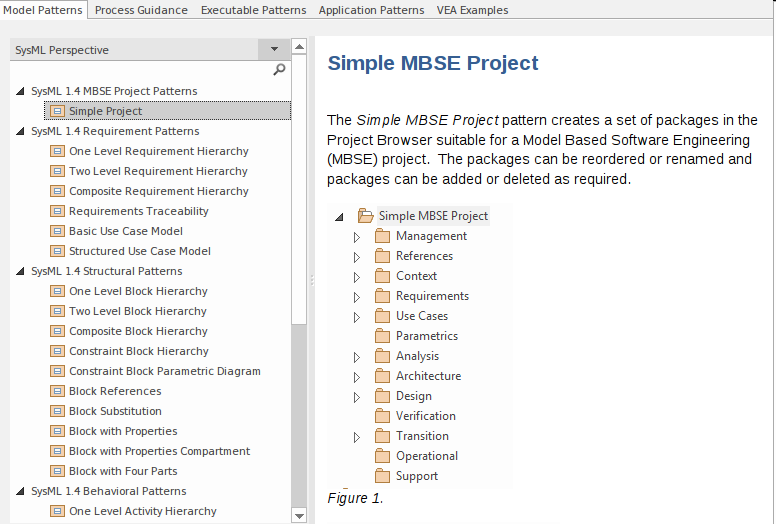Open the Executable Patterns tab
Viewport: 776px width, 524px height.
click(253, 10)
